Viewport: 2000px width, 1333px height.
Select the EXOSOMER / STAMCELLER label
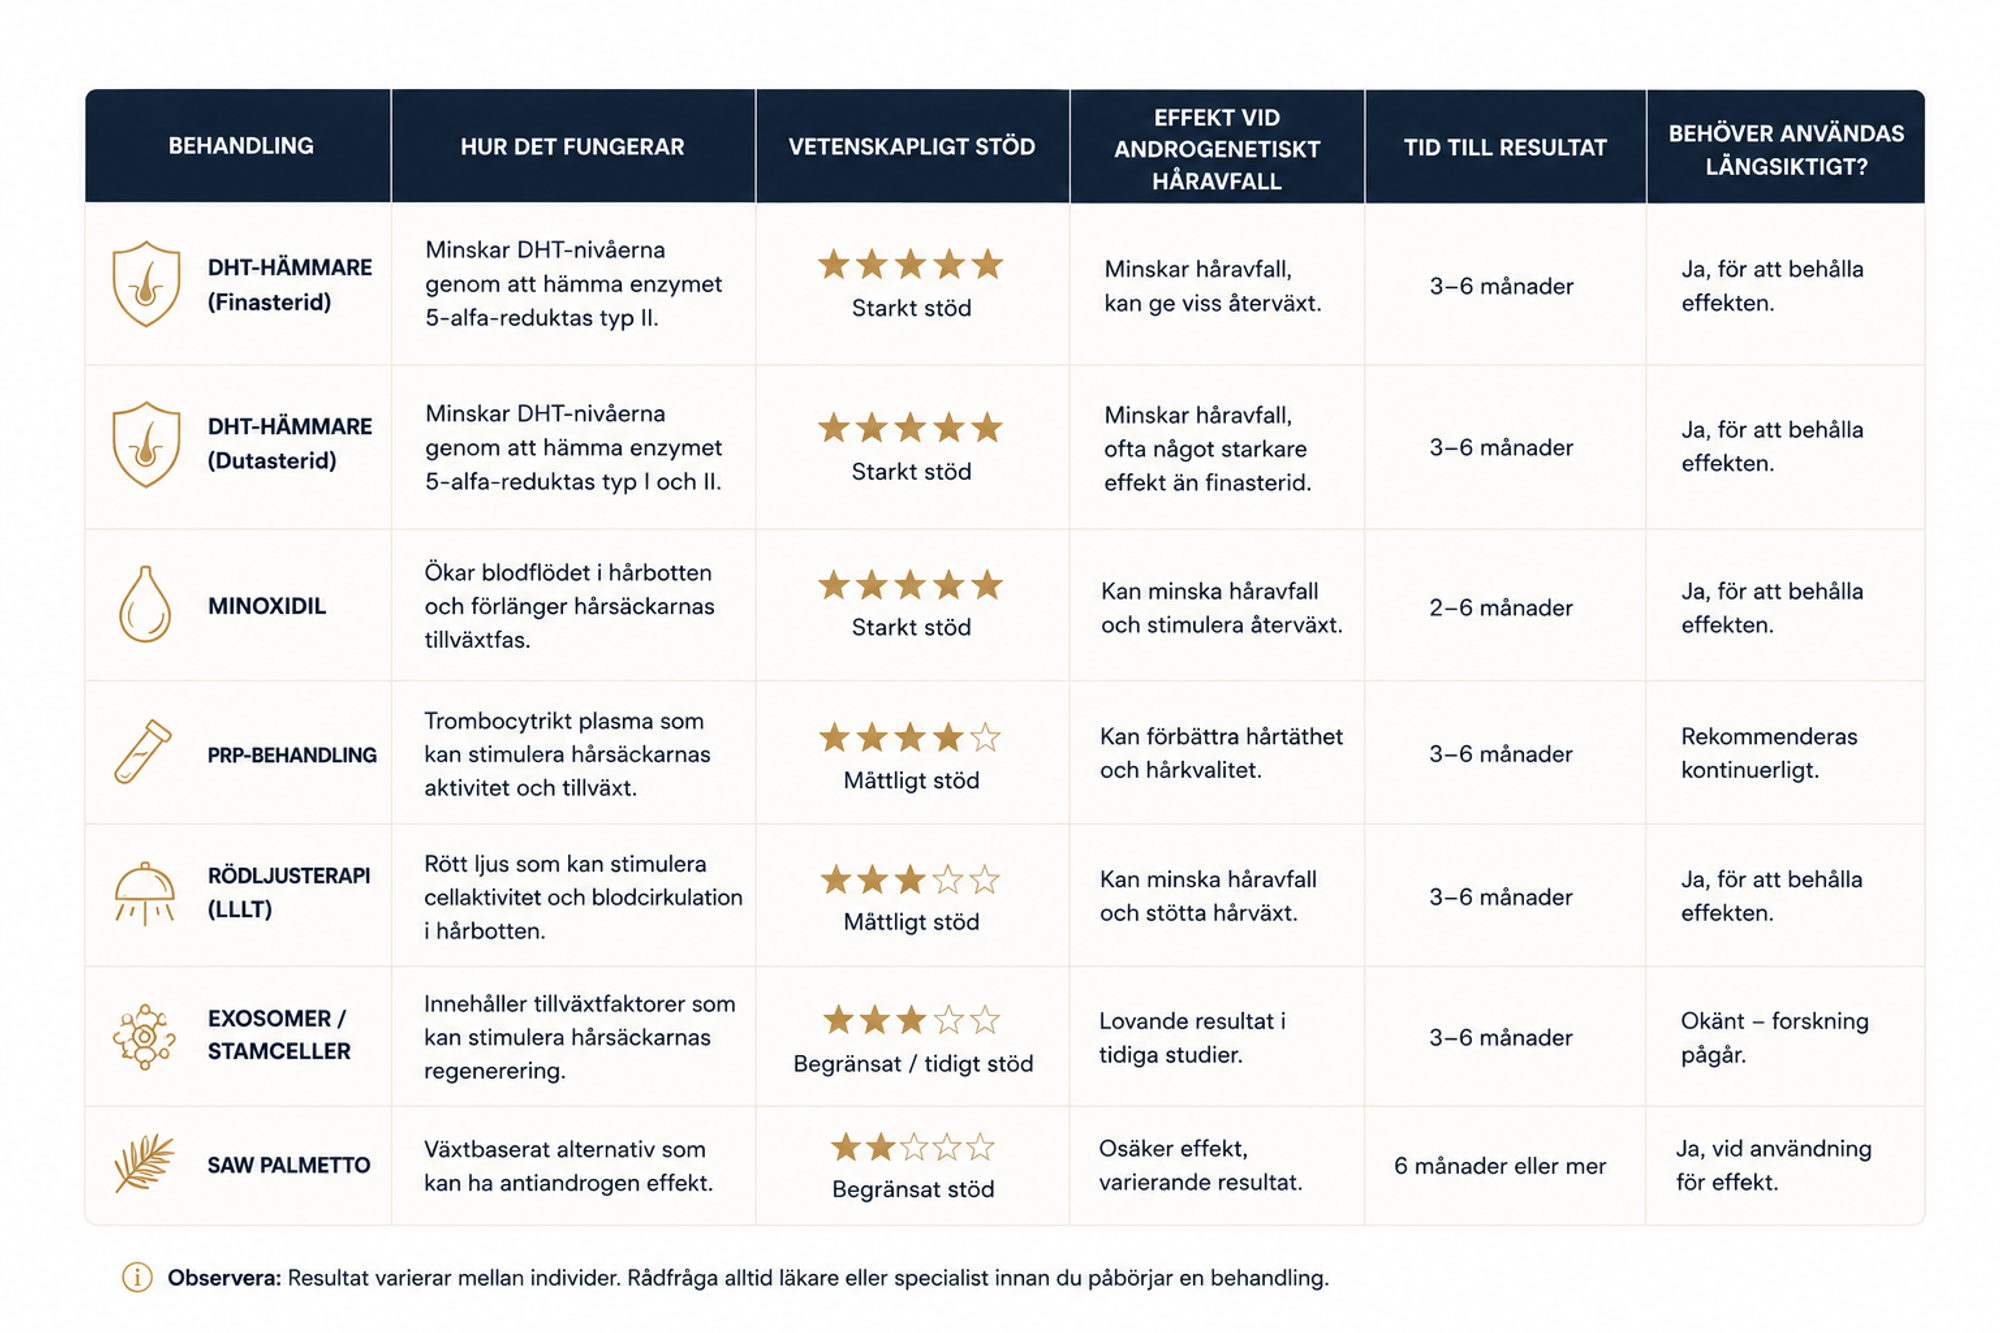tap(279, 1035)
